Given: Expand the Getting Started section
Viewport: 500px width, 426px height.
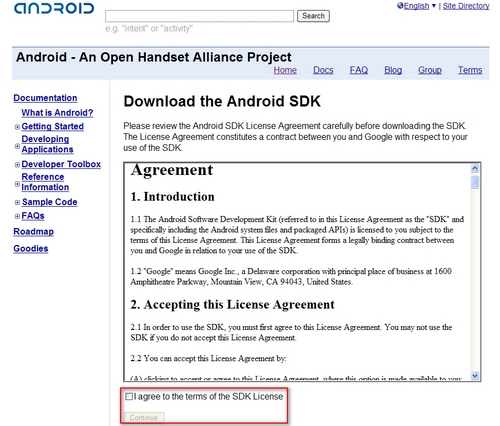Looking at the screenshot, I should coord(17,127).
